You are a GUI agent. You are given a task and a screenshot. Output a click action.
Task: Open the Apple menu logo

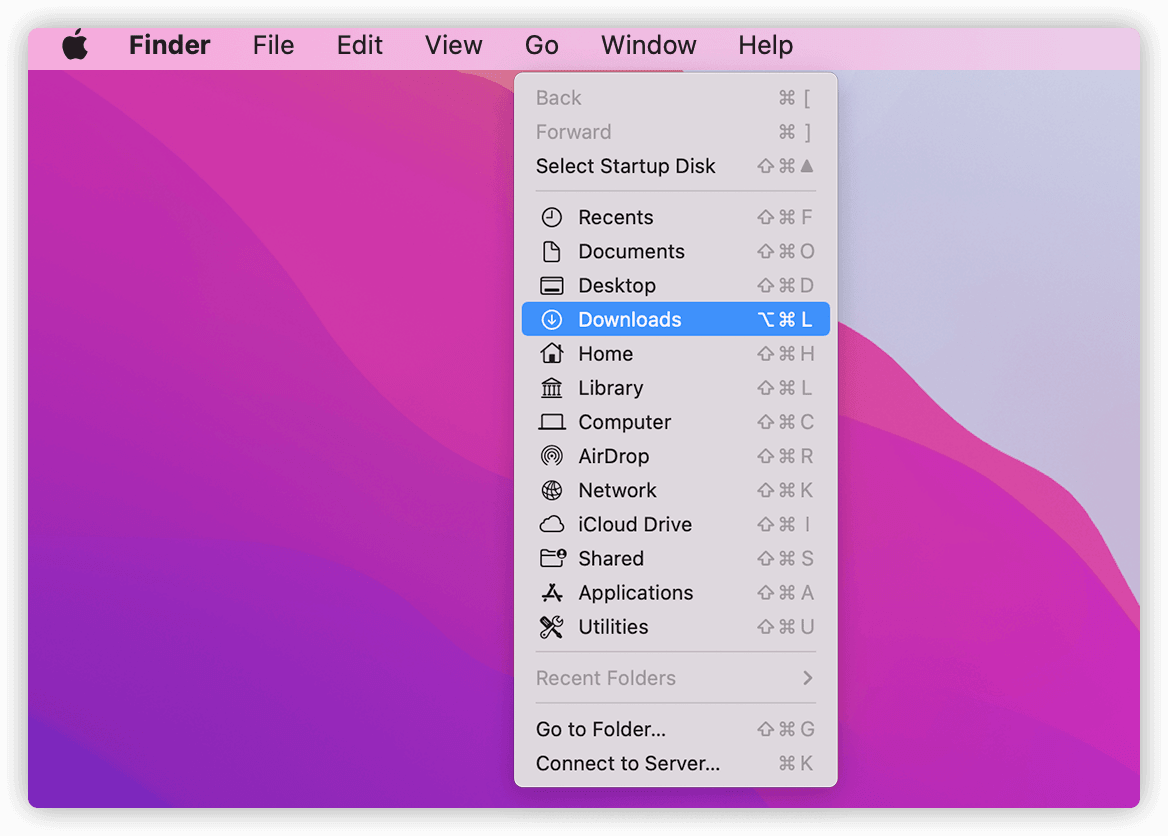pos(74,45)
